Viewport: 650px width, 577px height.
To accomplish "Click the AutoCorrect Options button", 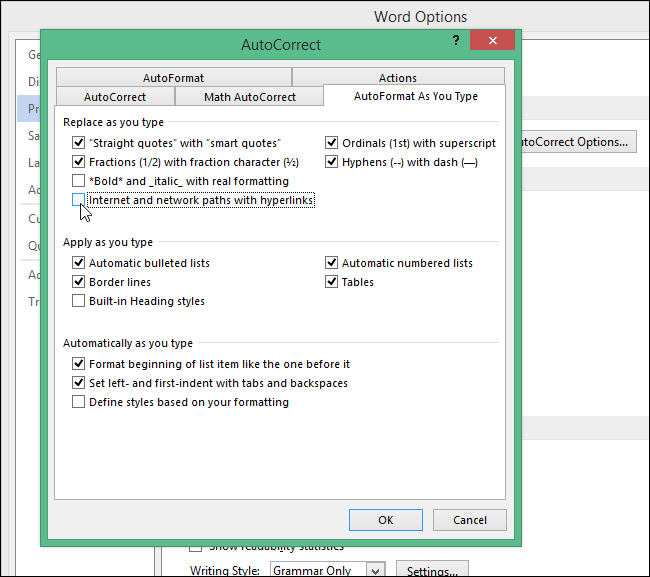I will (574, 142).
